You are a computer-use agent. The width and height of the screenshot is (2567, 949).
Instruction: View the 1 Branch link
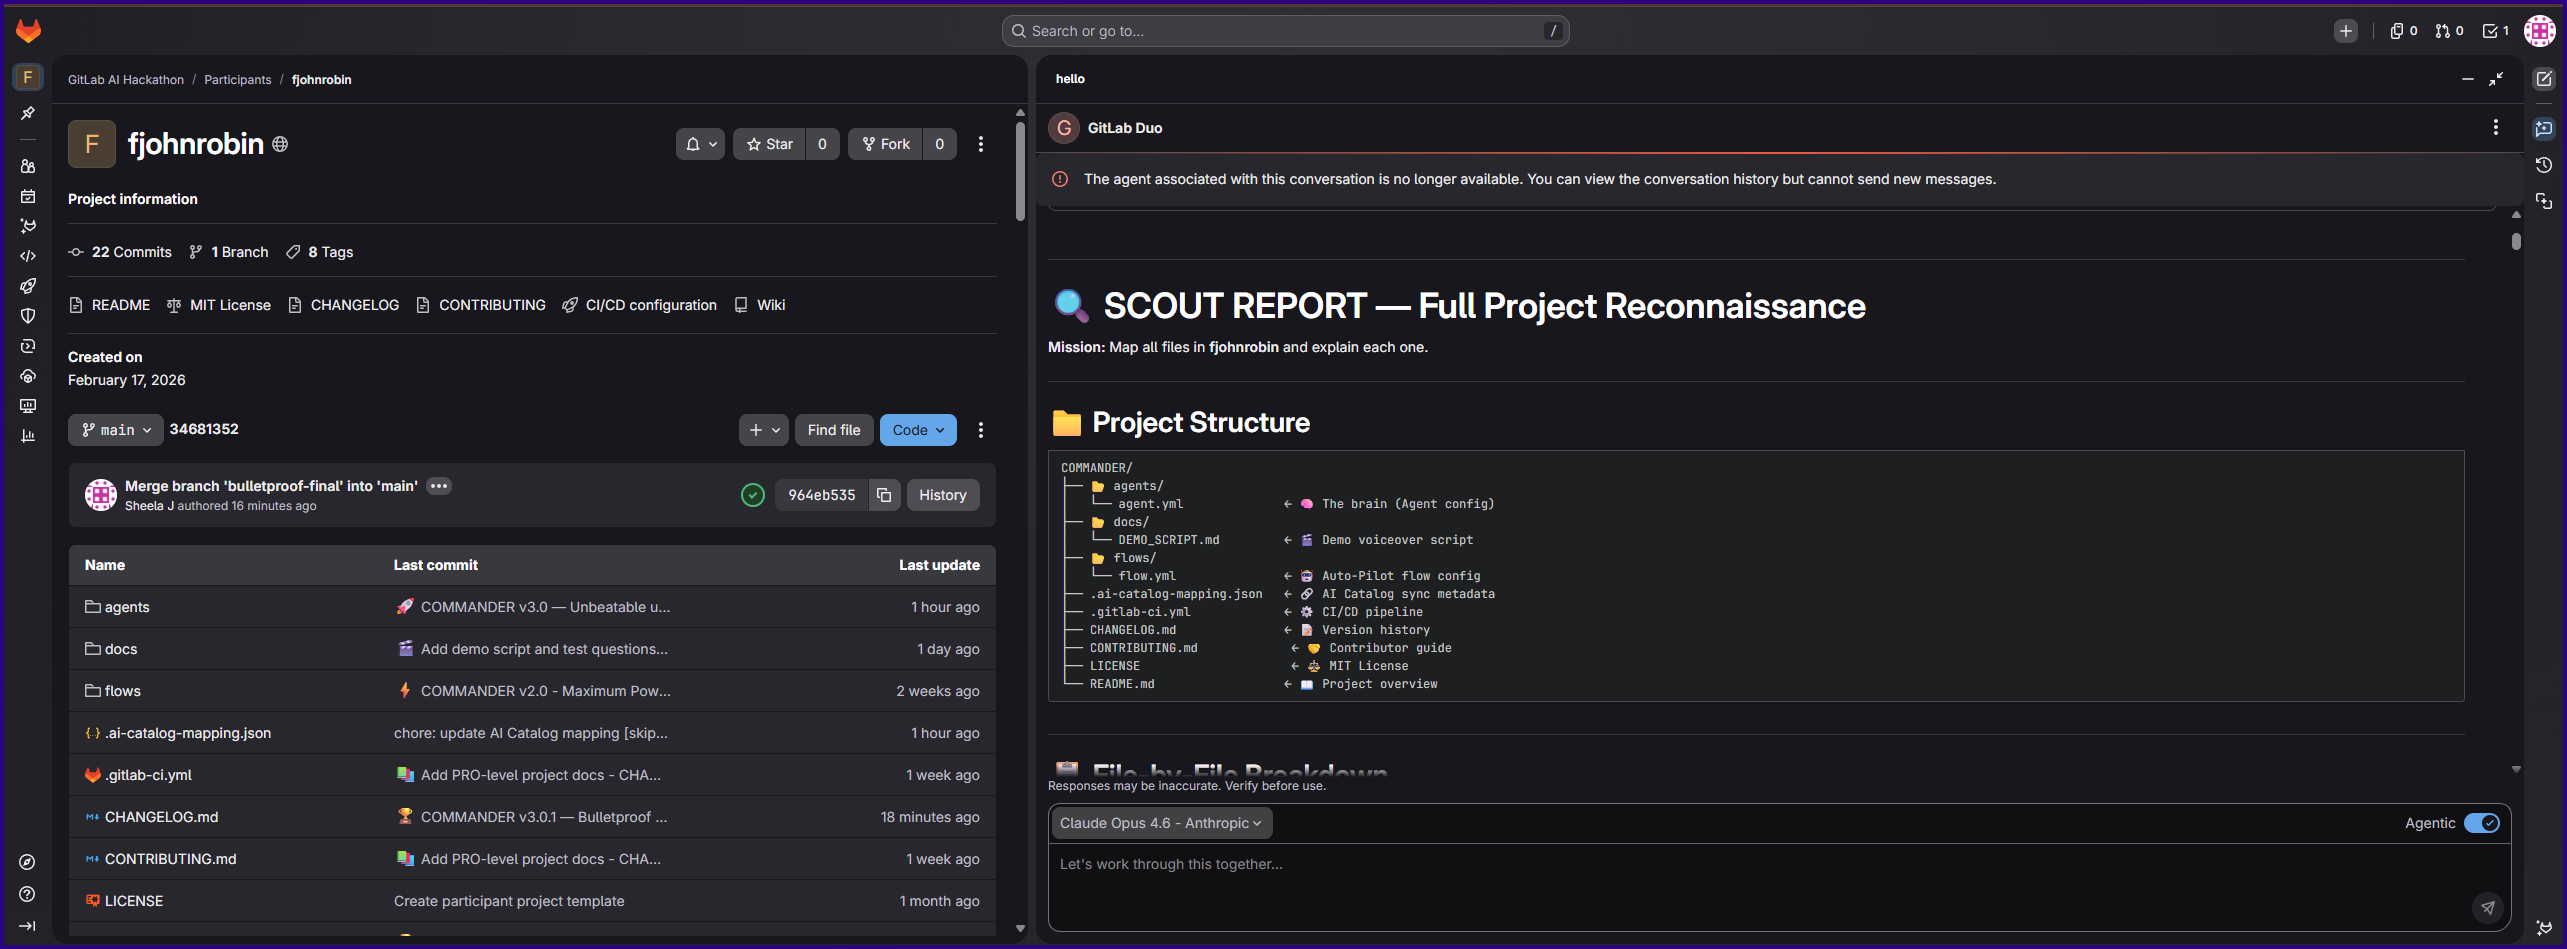pyautogui.click(x=229, y=252)
